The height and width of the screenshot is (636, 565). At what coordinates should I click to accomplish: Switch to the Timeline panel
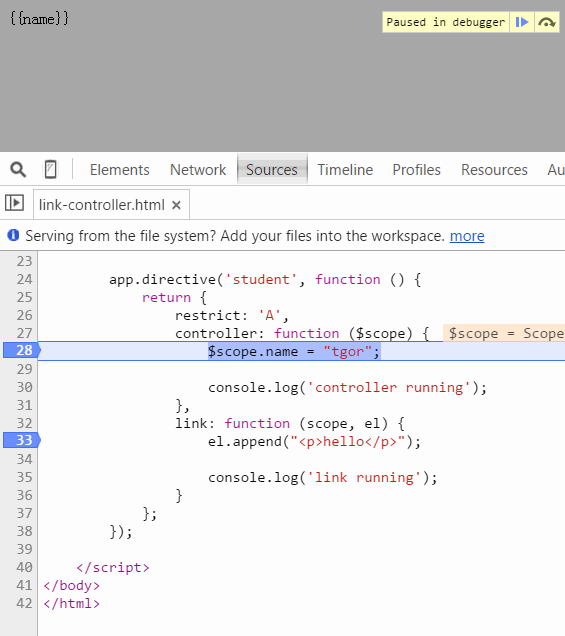tap(345, 170)
